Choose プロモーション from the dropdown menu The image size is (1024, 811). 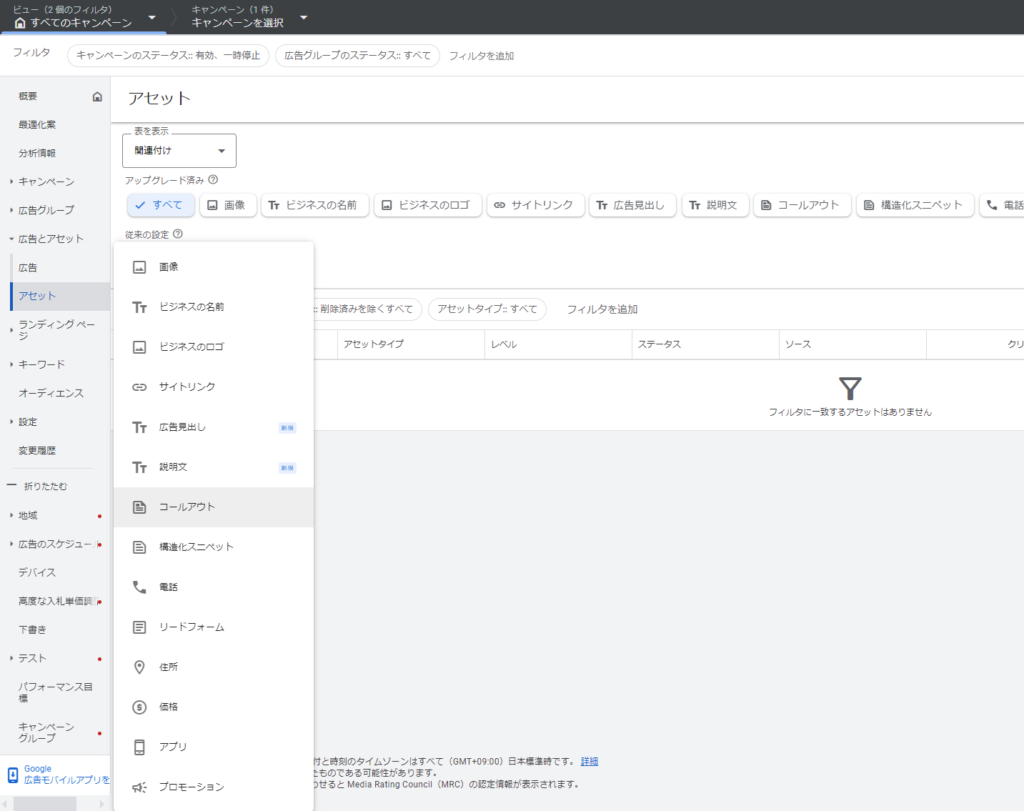tap(214, 787)
